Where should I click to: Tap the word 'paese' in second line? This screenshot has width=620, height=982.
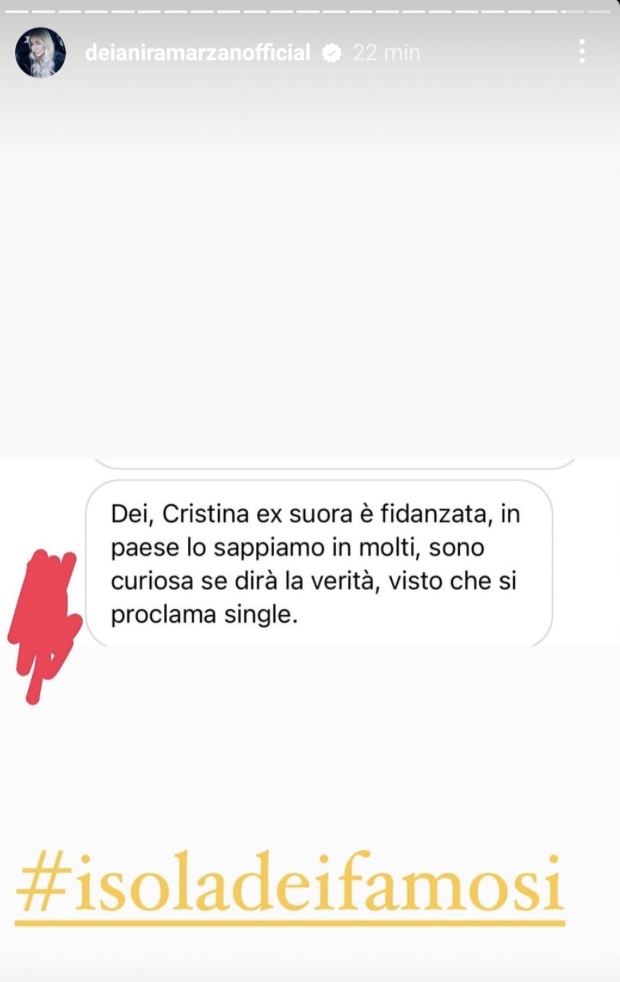click(145, 548)
